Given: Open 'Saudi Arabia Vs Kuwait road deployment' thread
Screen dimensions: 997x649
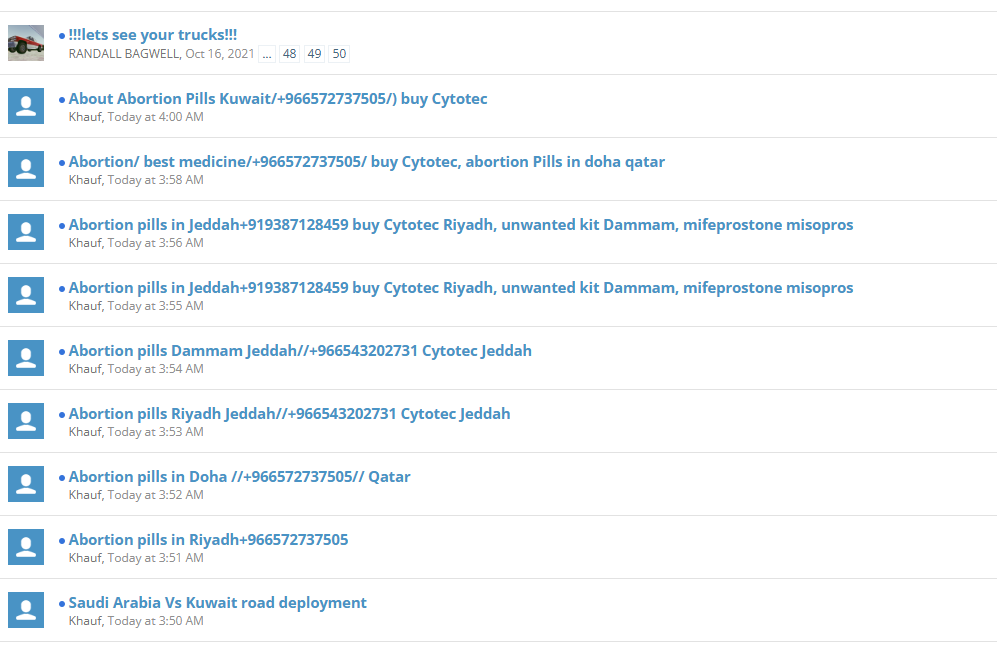Looking at the screenshot, I should (x=217, y=602).
